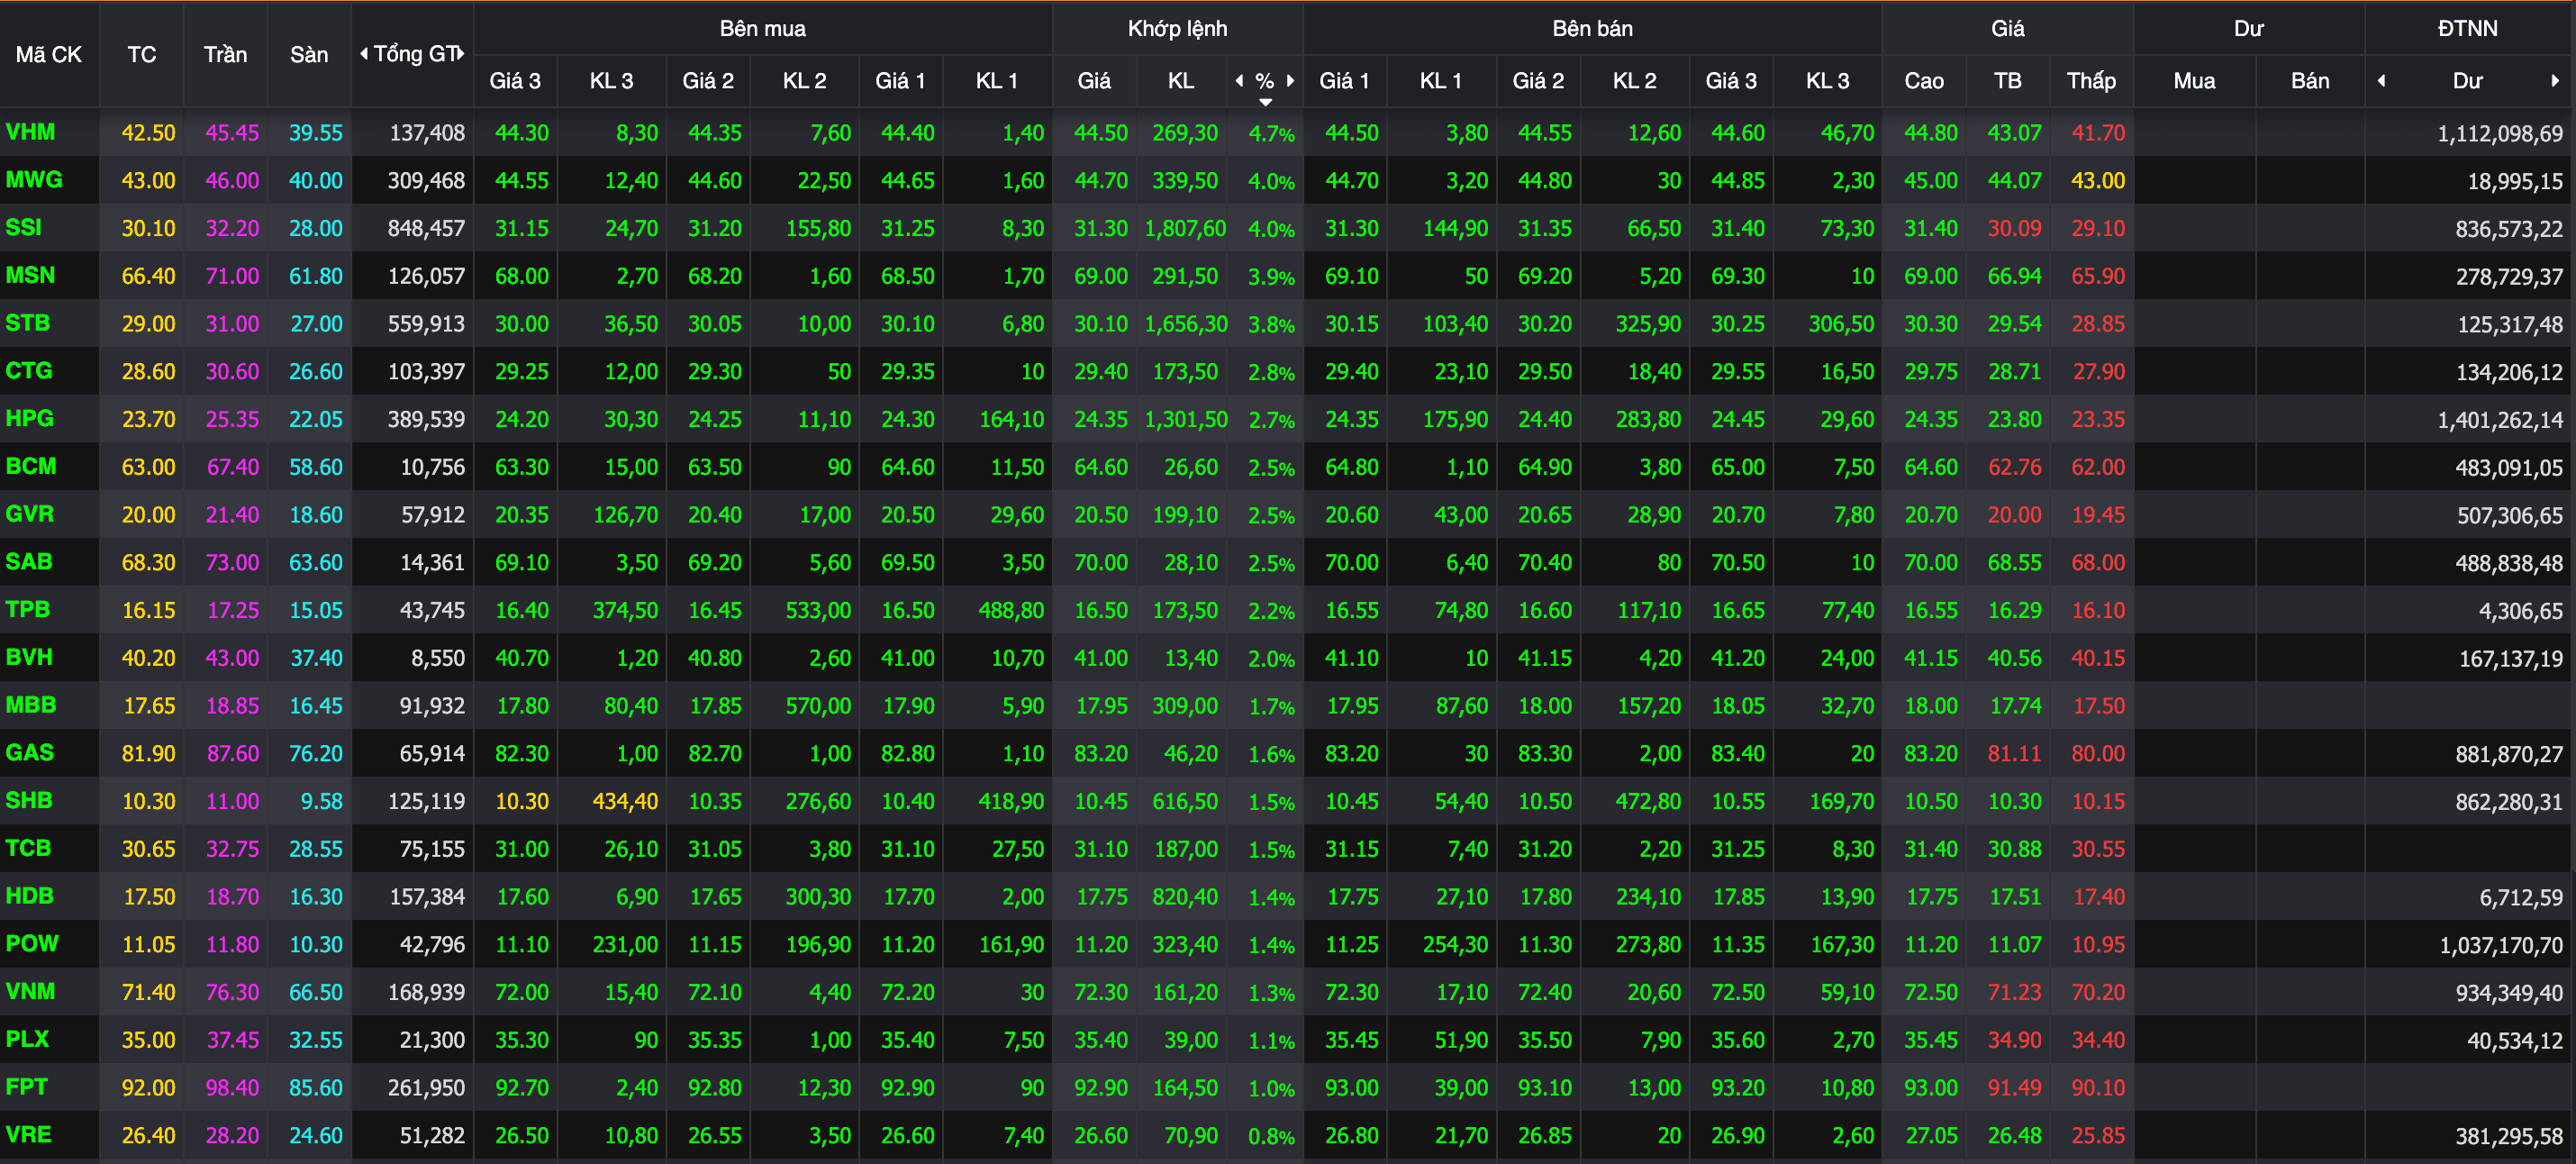The width and height of the screenshot is (2576, 1164).
Task: Click the Thấp low price header
Action: pyautogui.click(x=2091, y=81)
